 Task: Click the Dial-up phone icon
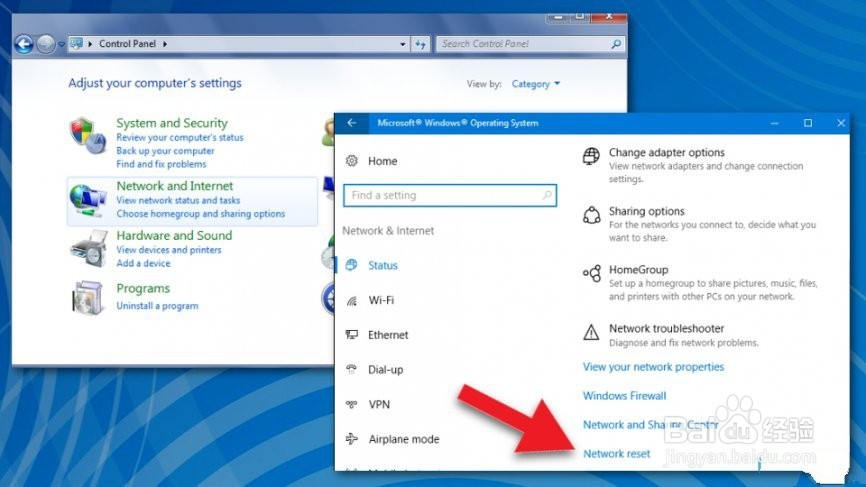pos(352,369)
